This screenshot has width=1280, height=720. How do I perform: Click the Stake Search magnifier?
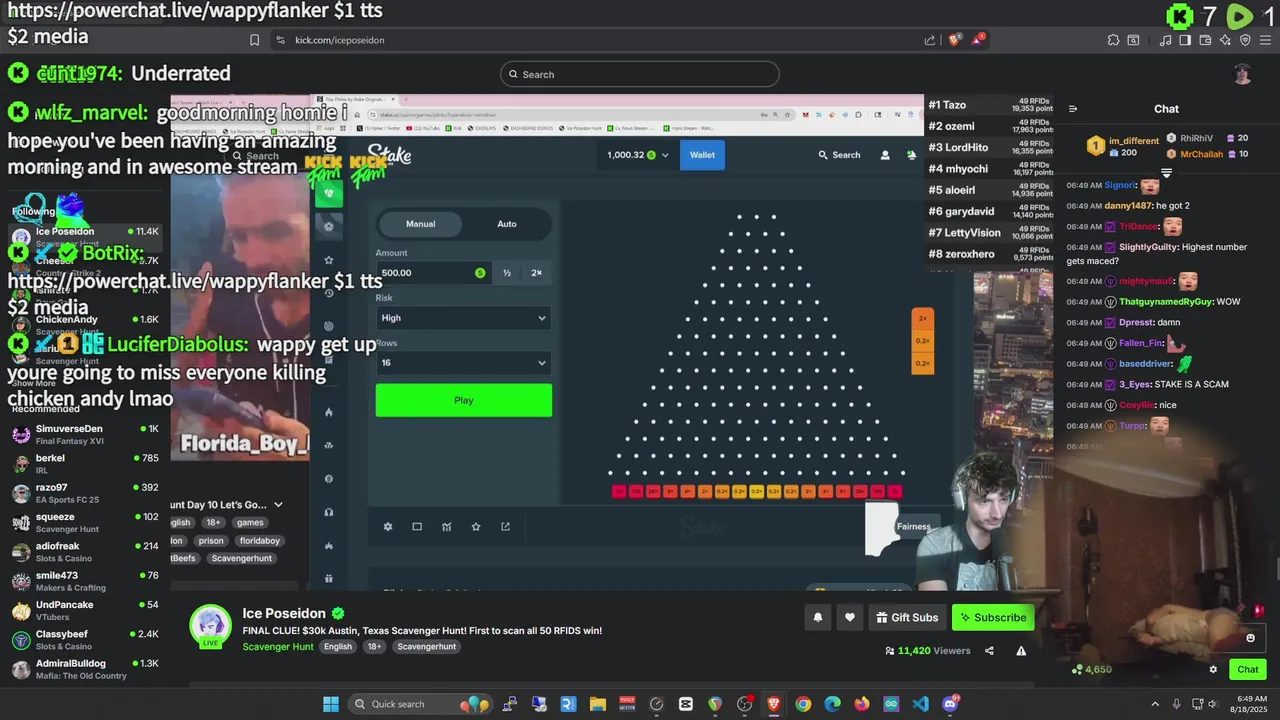tap(823, 155)
